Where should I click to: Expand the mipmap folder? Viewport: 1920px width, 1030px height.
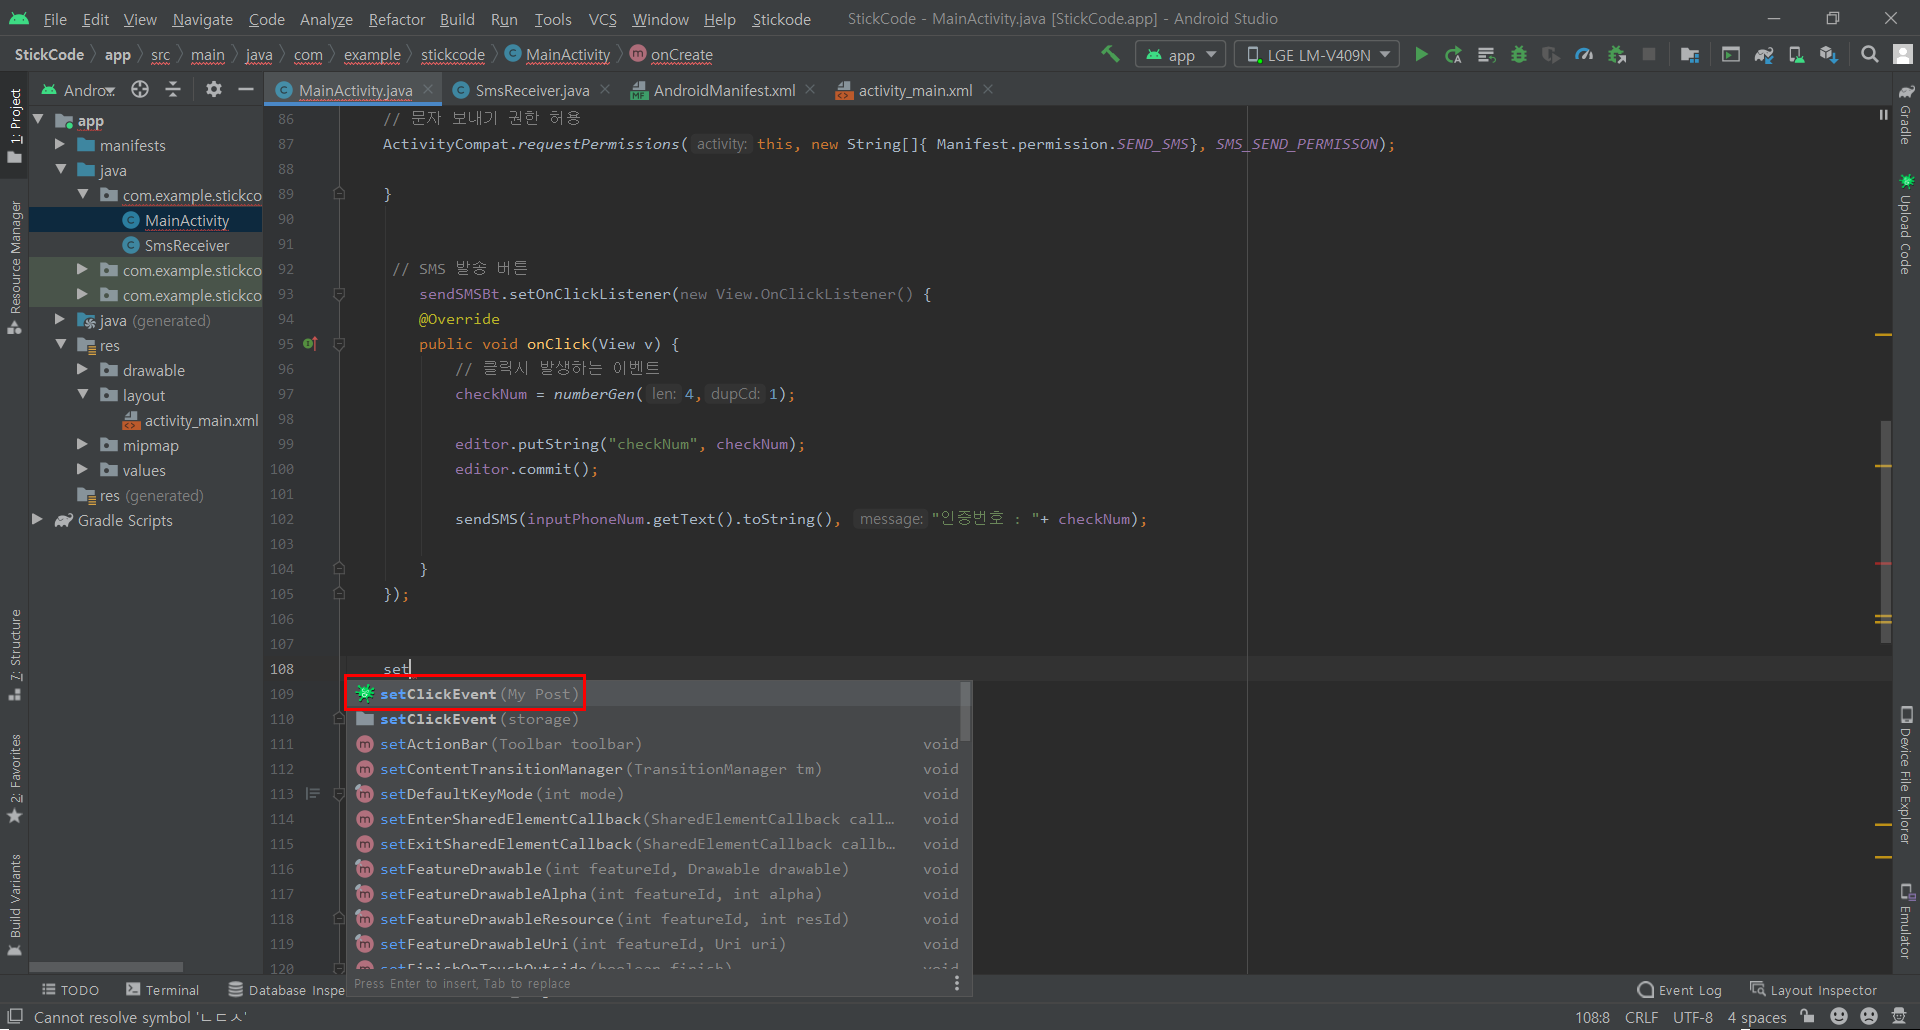(x=83, y=445)
